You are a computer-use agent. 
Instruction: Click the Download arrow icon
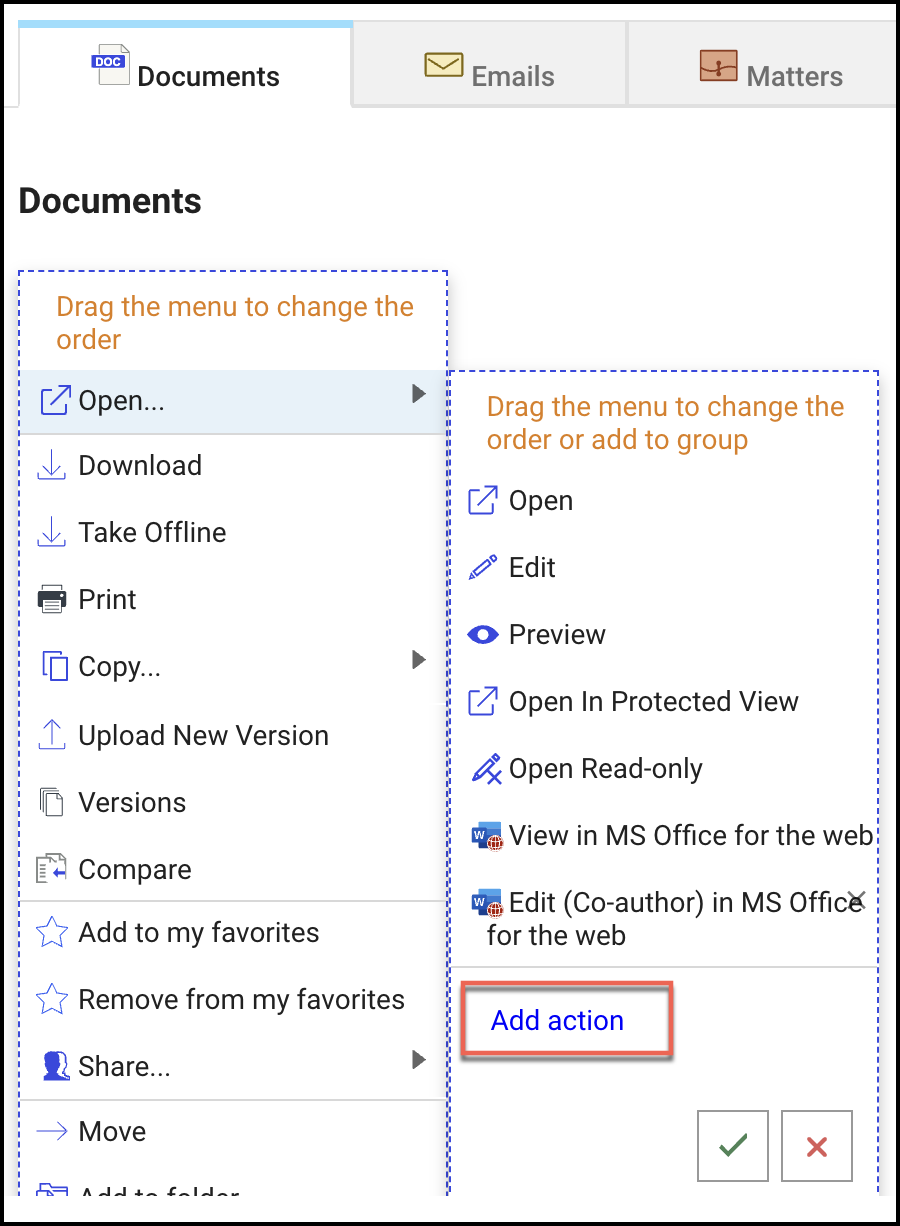coord(51,466)
